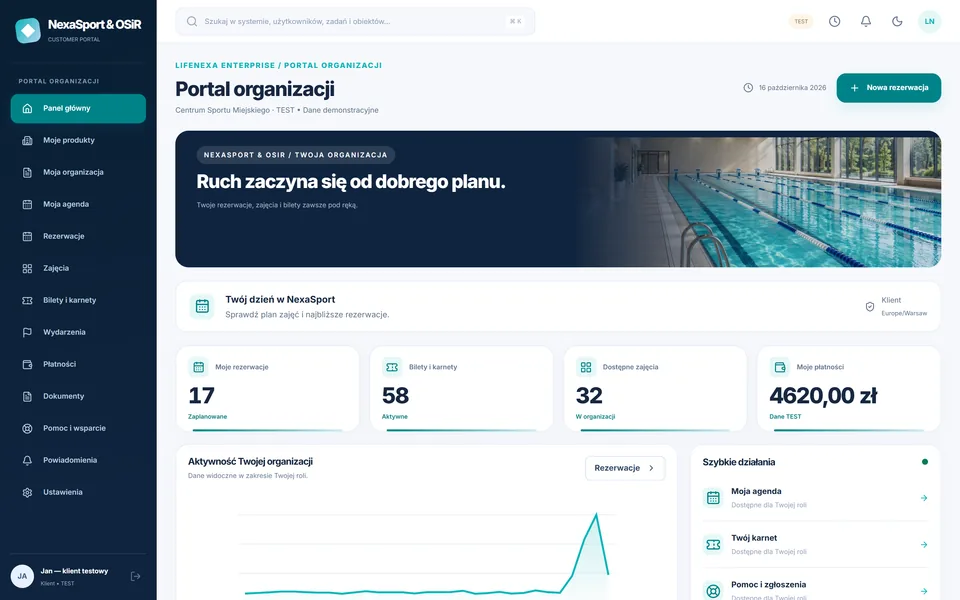Select Panel główny in the sidebar
The width and height of the screenshot is (960, 600).
(78, 108)
